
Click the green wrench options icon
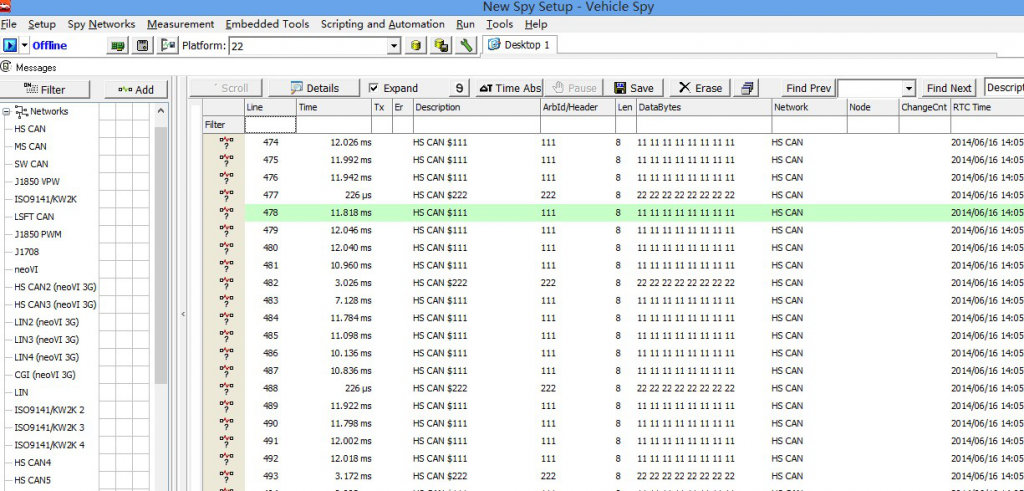coord(466,46)
